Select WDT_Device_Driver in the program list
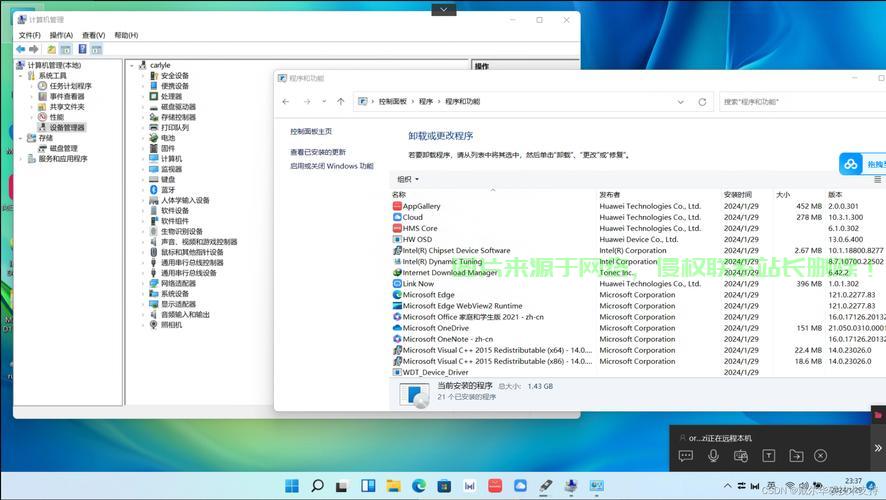Screen dimensions: 886x500 (435, 372)
